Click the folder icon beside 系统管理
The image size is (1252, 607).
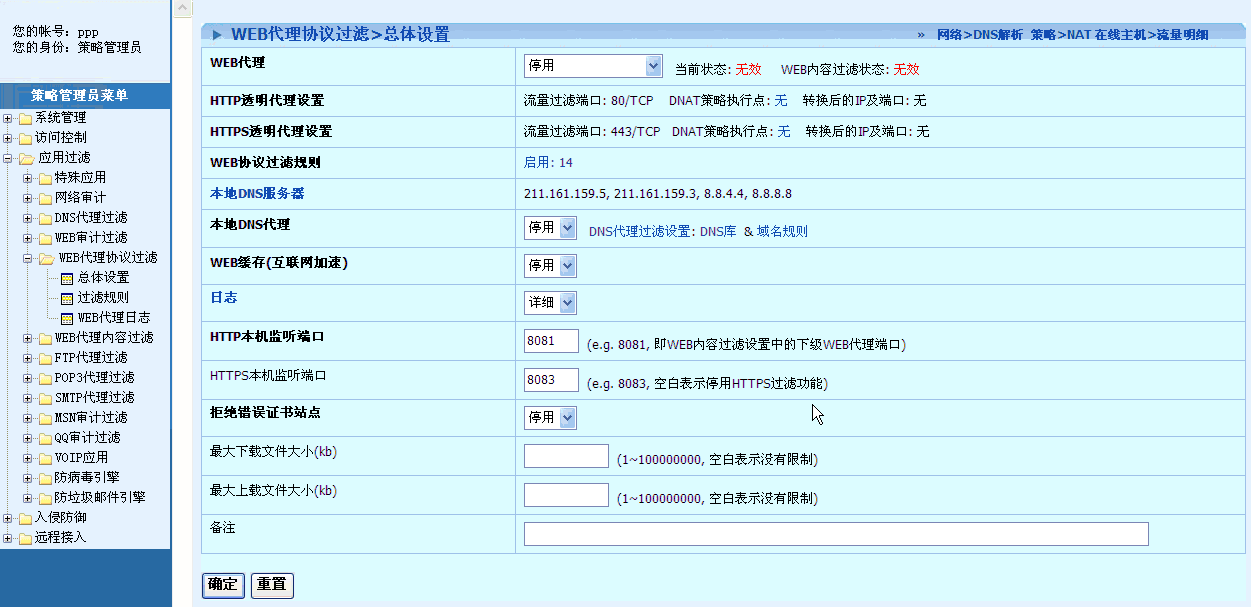25,118
